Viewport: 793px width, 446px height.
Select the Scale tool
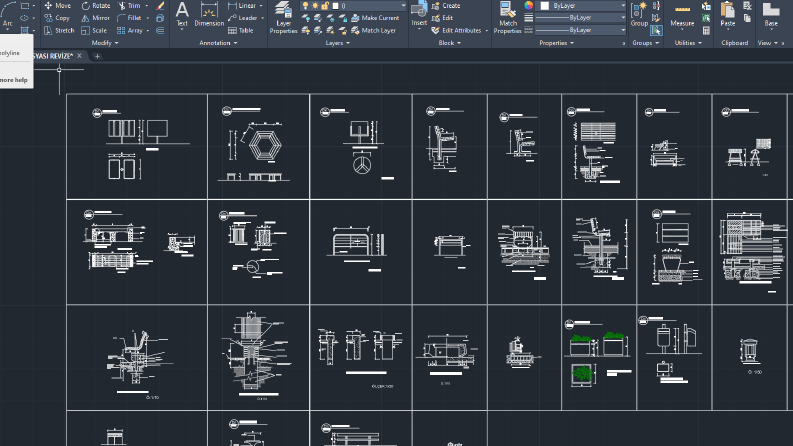pyautogui.click(x=94, y=30)
